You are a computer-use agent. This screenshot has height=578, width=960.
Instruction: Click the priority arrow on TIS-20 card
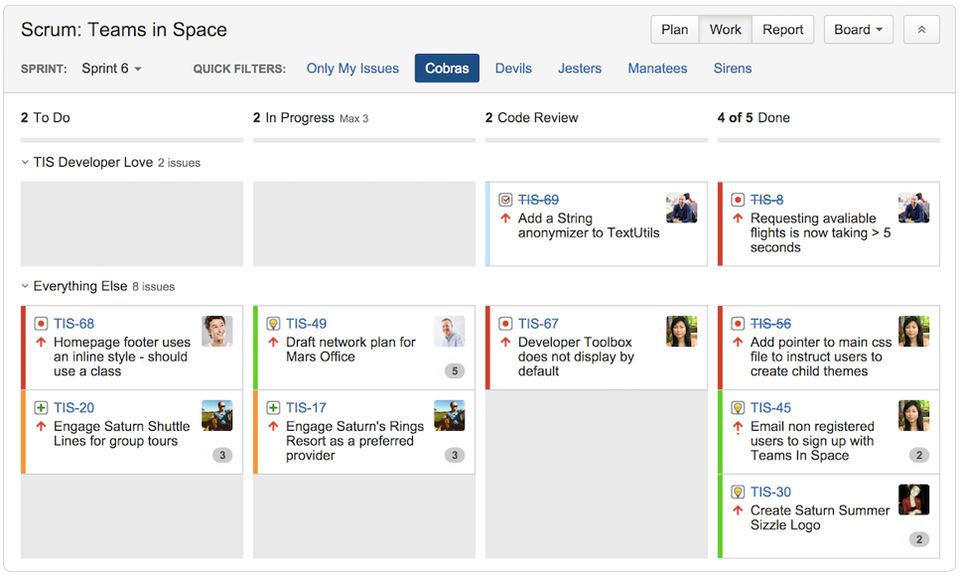pos(41,426)
